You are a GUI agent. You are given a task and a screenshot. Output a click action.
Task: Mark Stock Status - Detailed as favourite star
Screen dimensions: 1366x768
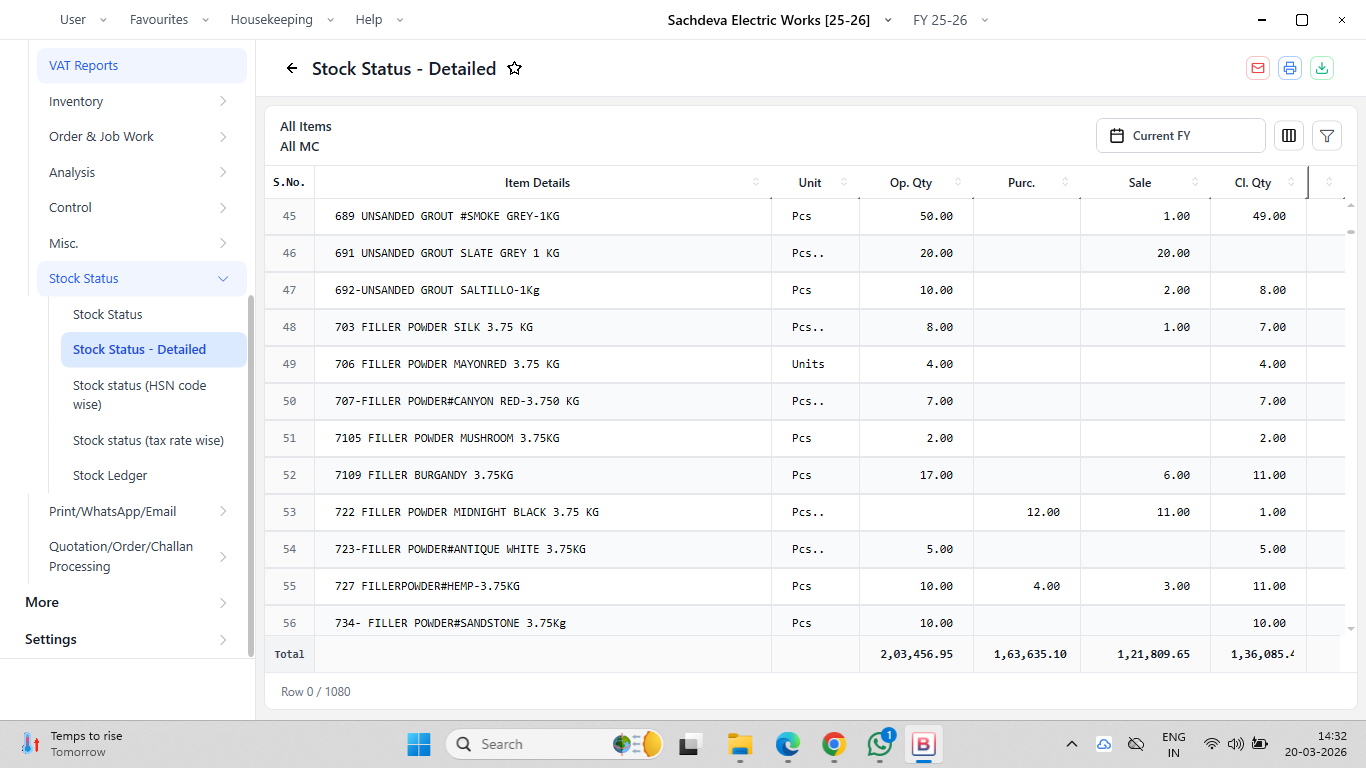pos(514,68)
